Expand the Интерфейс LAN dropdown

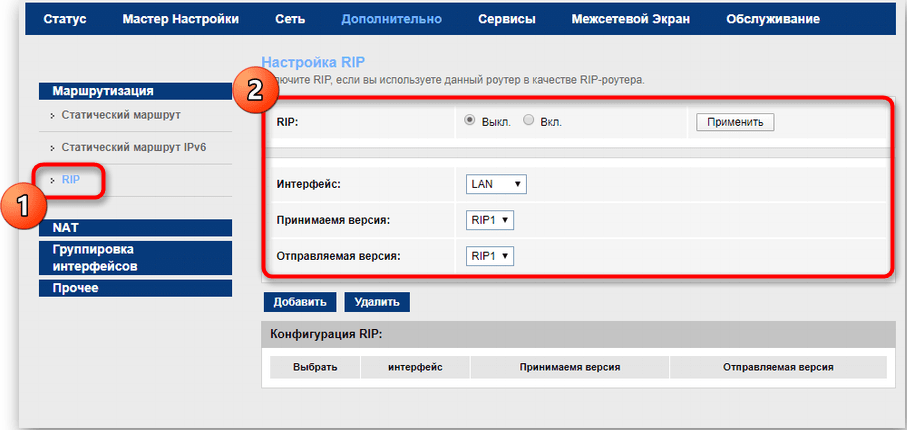point(496,185)
